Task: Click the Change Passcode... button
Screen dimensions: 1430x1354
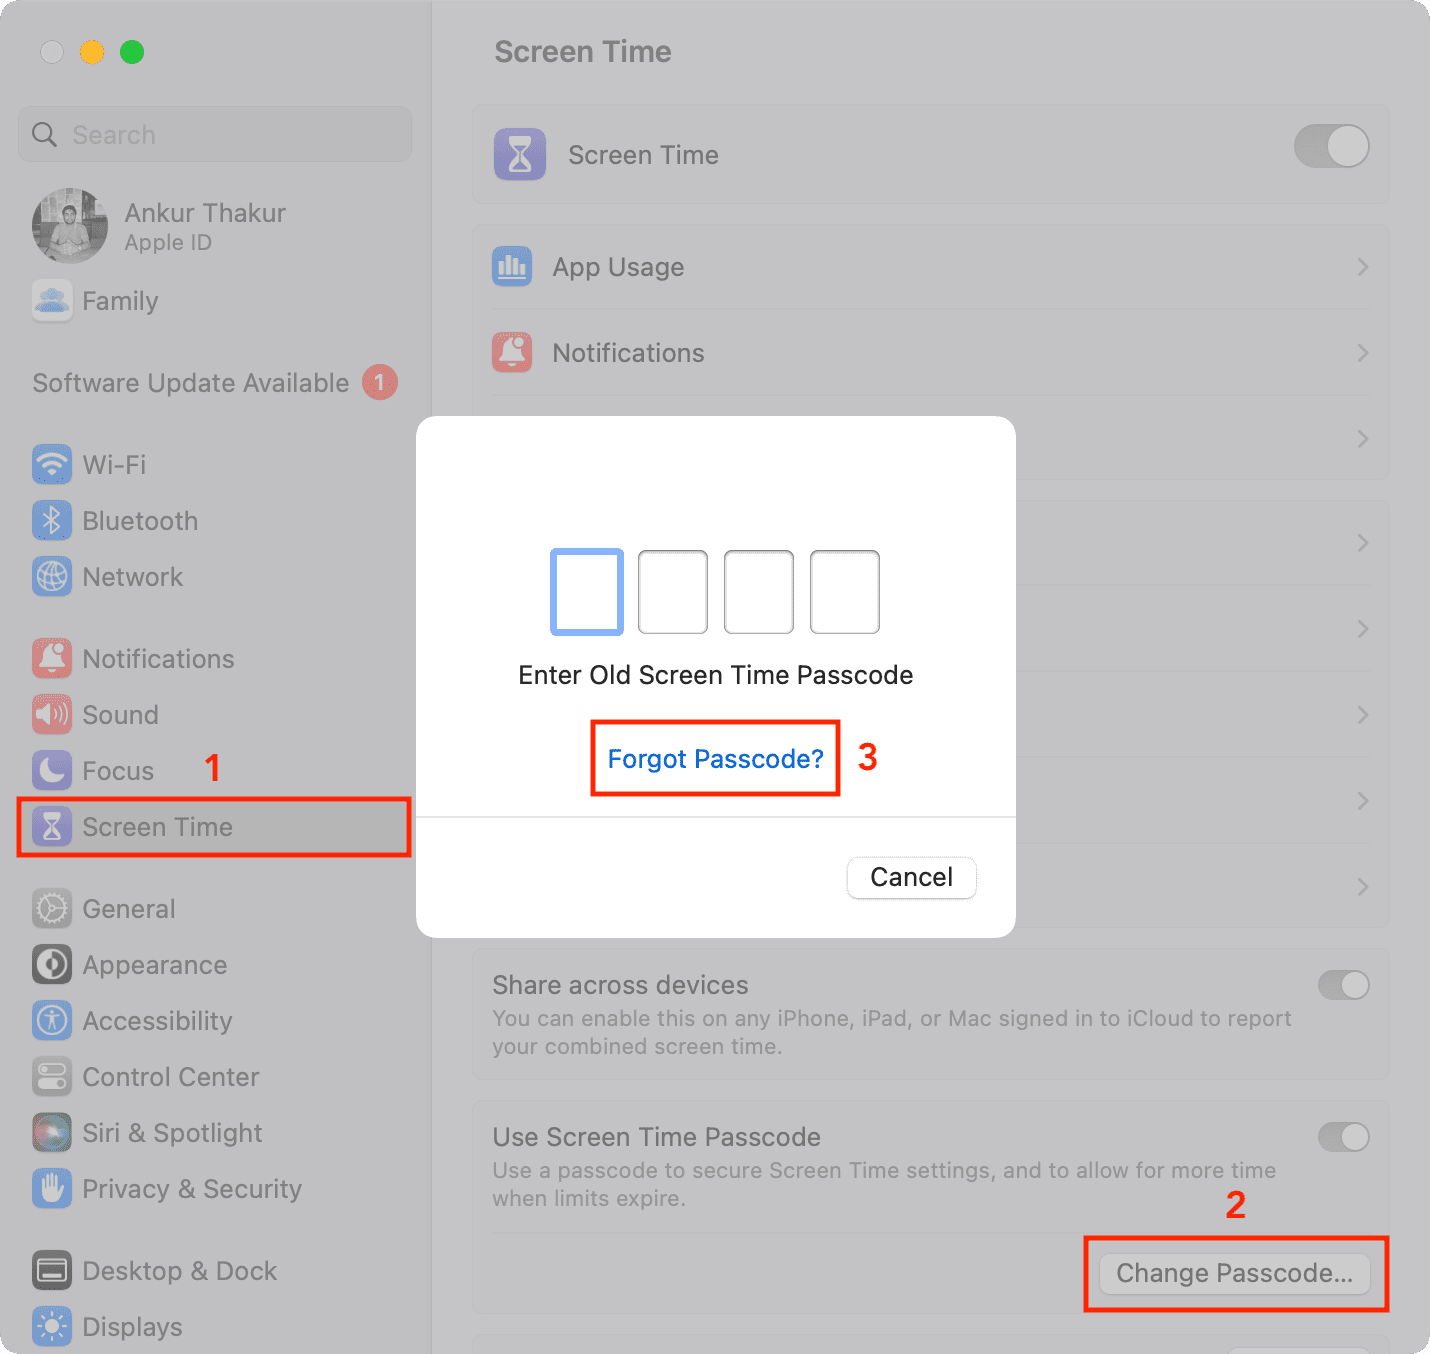Action: [1235, 1273]
